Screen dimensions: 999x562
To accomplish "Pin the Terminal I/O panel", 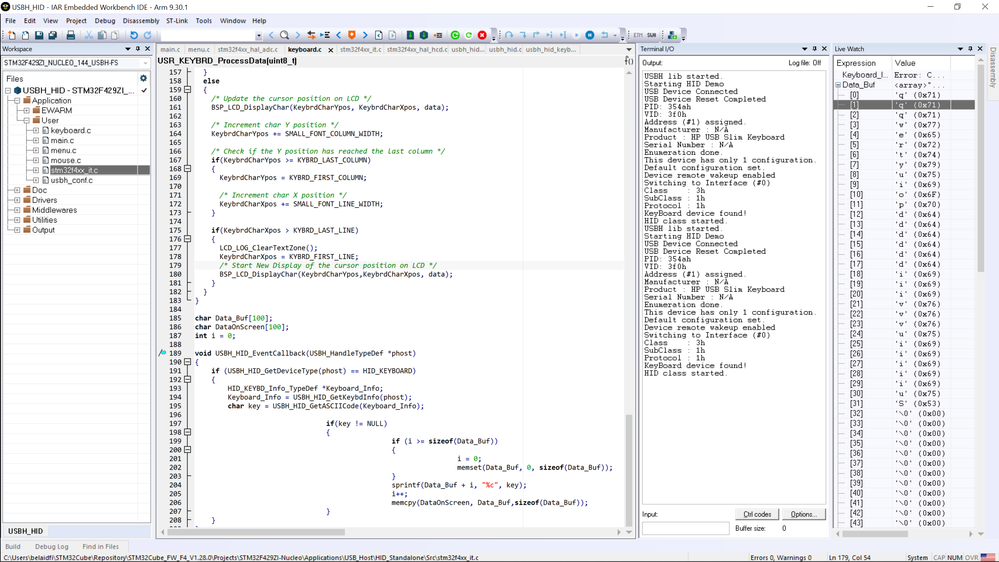I will pyautogui.click(x=814, y=49).
